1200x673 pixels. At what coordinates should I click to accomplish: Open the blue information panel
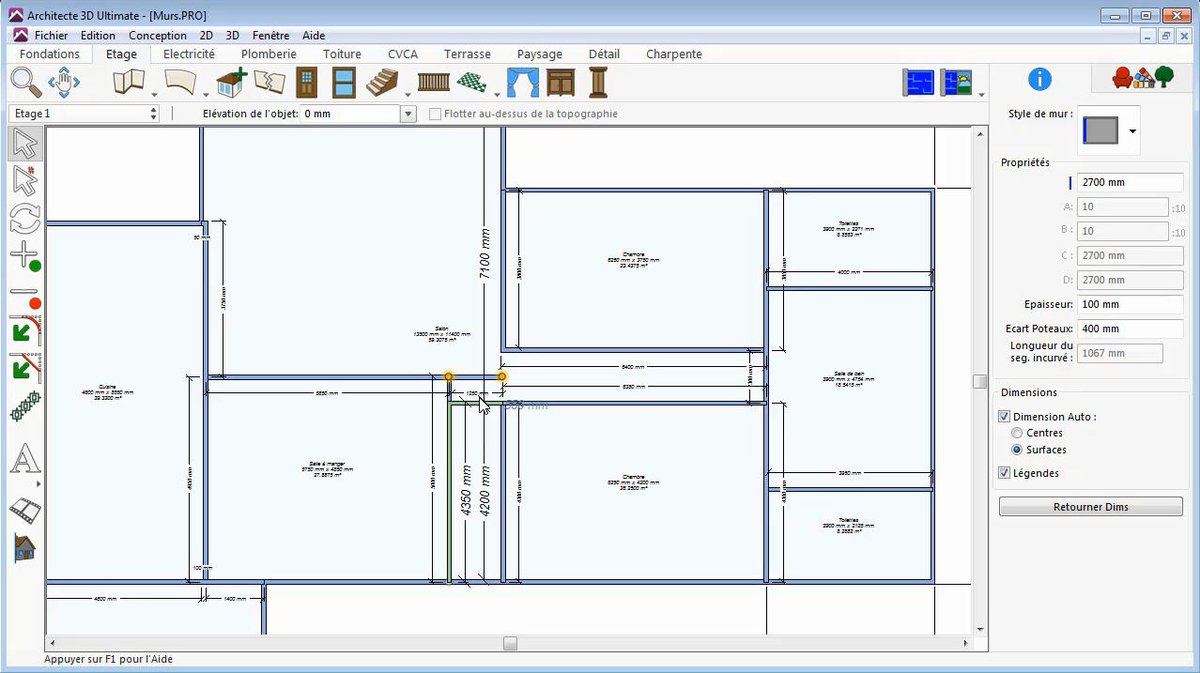point(1040,79)
